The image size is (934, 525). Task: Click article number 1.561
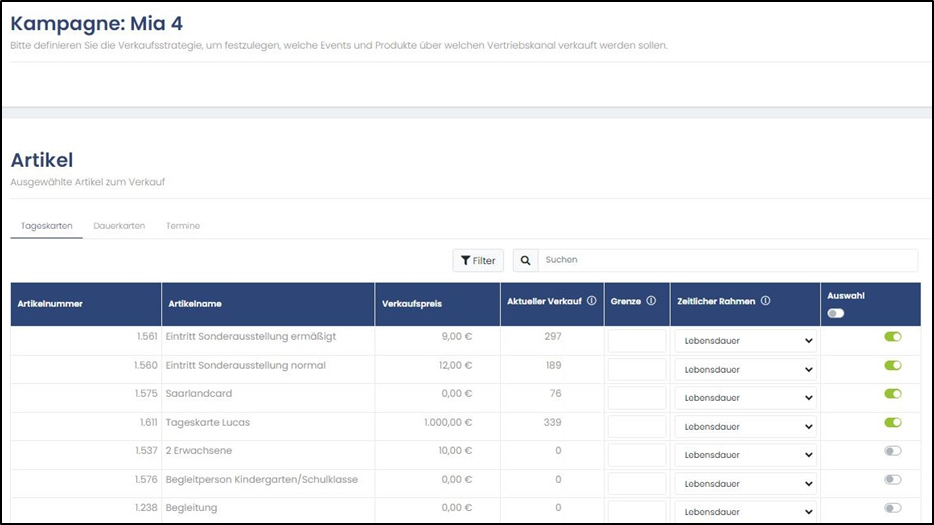coord(147,337)
